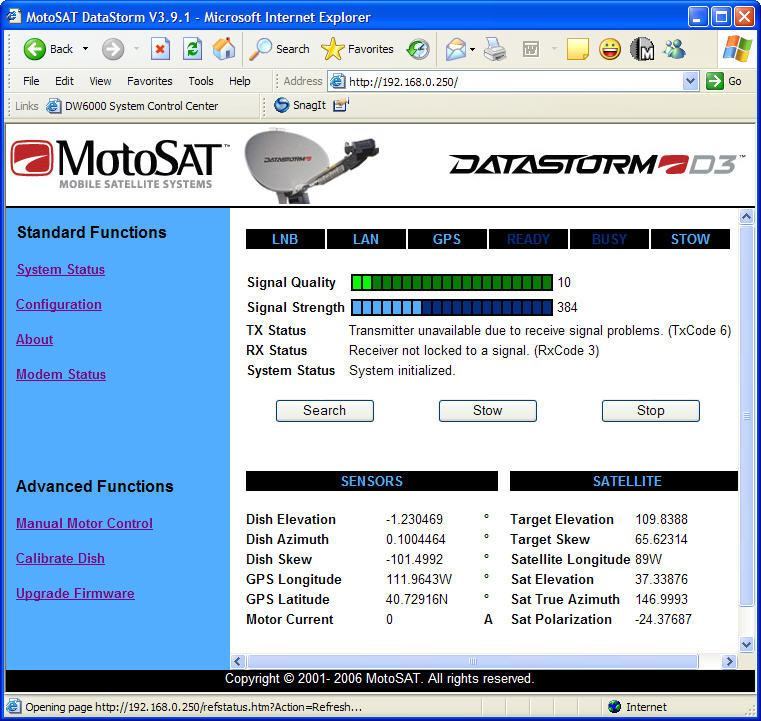Viewport: 761px width, 721px height.
Task: Click the M round toolbar icon
Action: (x=642, y=49)
